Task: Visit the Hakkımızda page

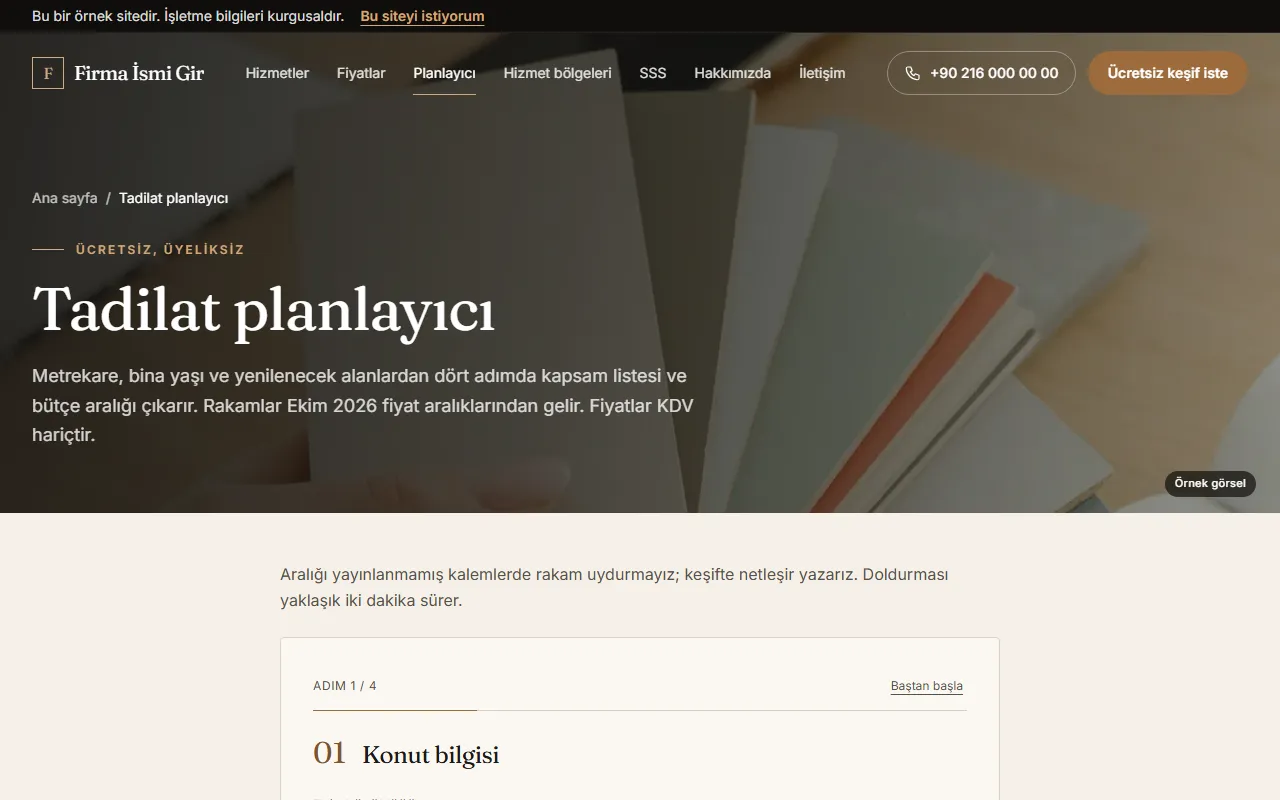Action: [x=732, y=73]
